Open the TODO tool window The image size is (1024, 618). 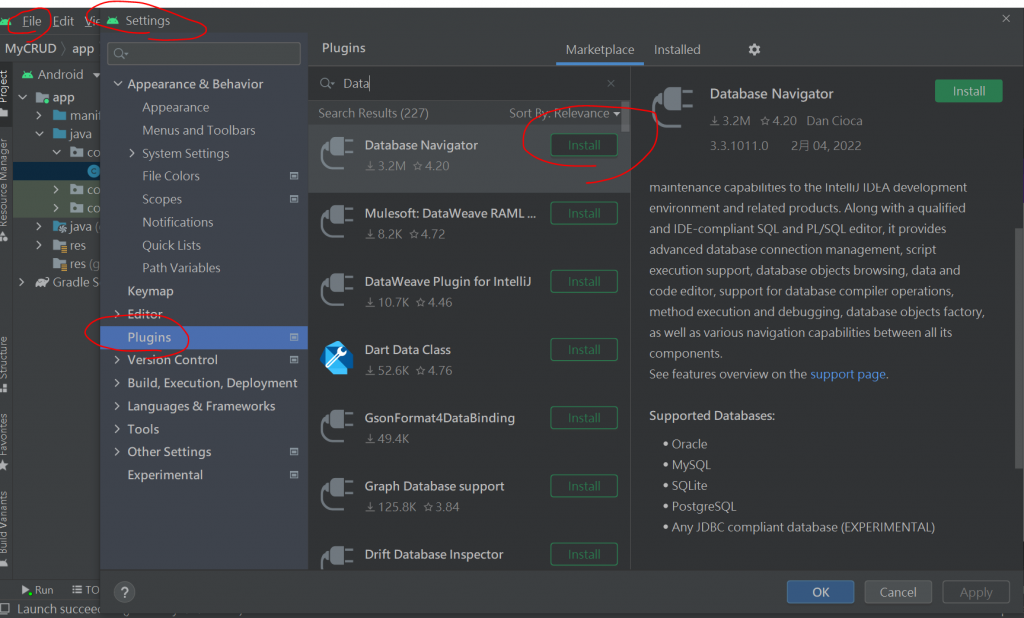pyautogui.click(x=85, y=590)
